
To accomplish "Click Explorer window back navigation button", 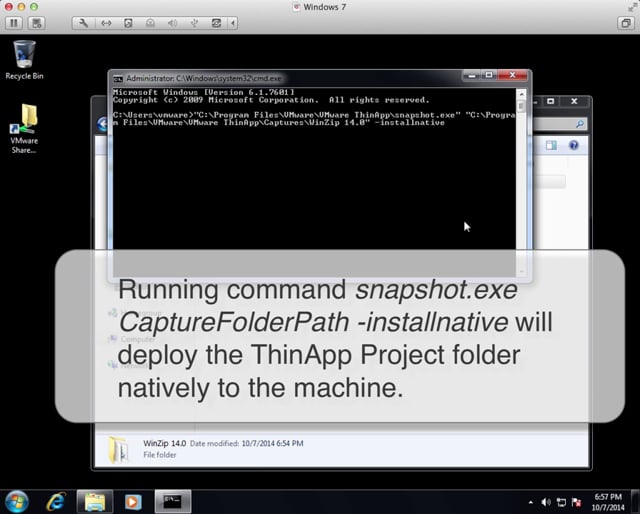I will (x=102, y=124).
